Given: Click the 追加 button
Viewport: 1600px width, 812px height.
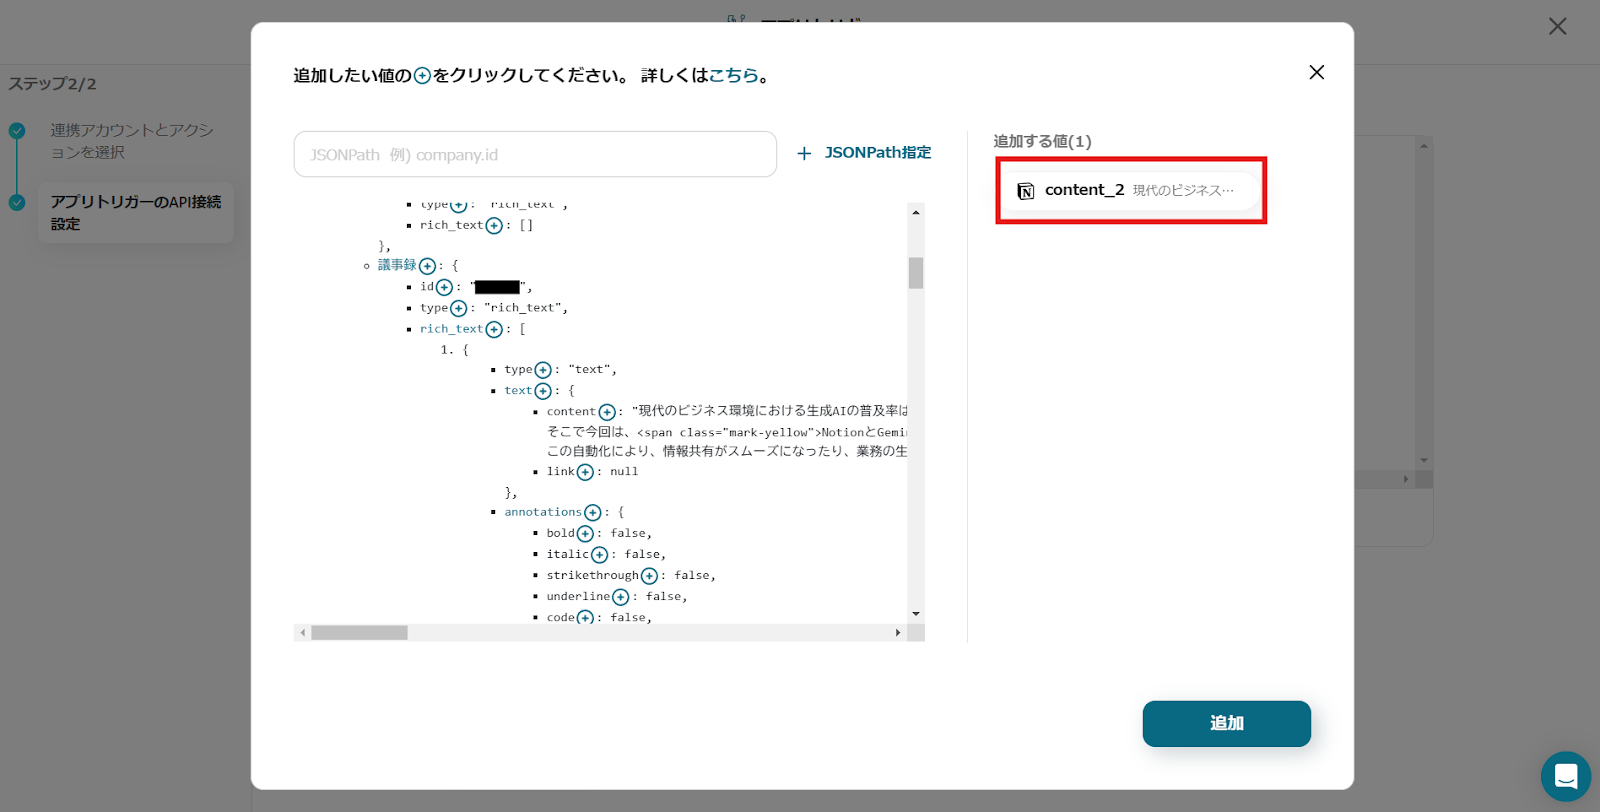Looking at the screenshot, I should (1226, 723).
